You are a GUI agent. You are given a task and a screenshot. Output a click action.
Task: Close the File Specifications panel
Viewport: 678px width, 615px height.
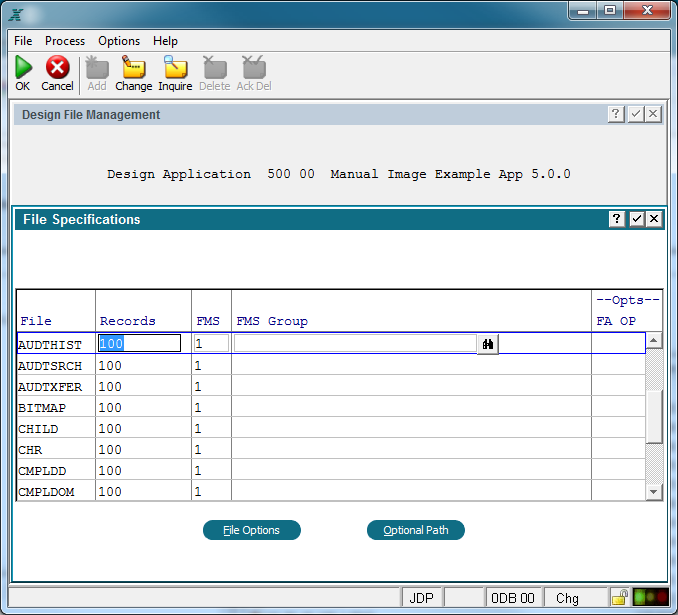(x=654, y=219)
